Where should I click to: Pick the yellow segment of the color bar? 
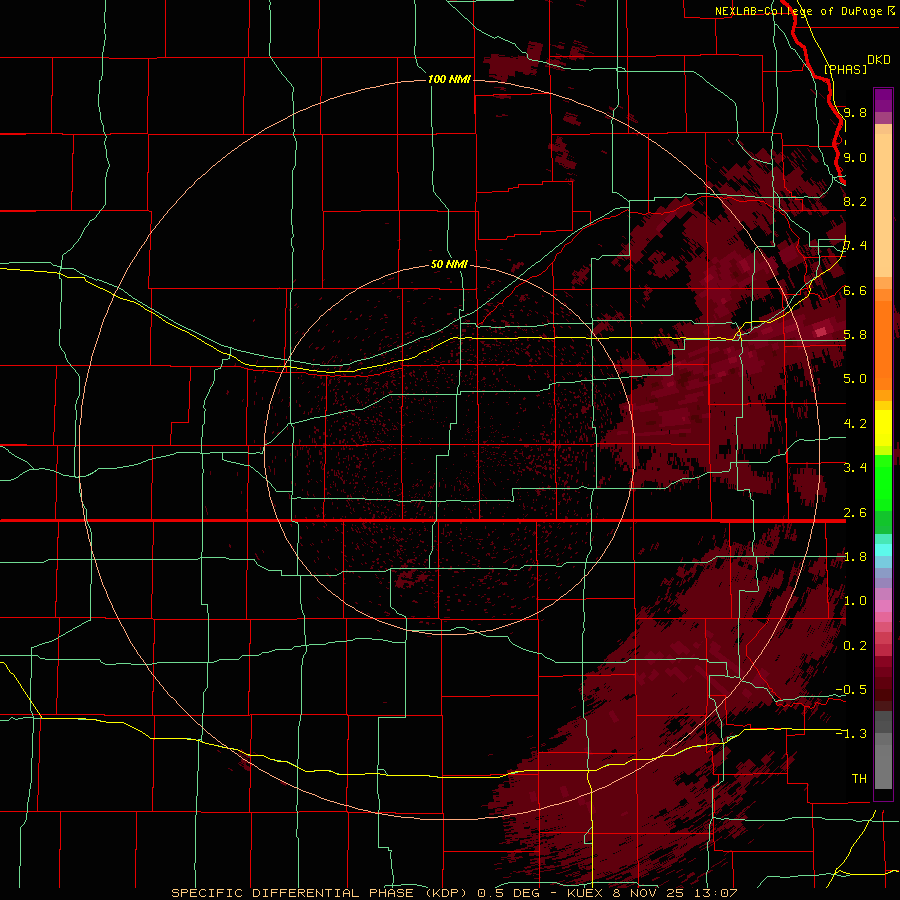(883, 428)
